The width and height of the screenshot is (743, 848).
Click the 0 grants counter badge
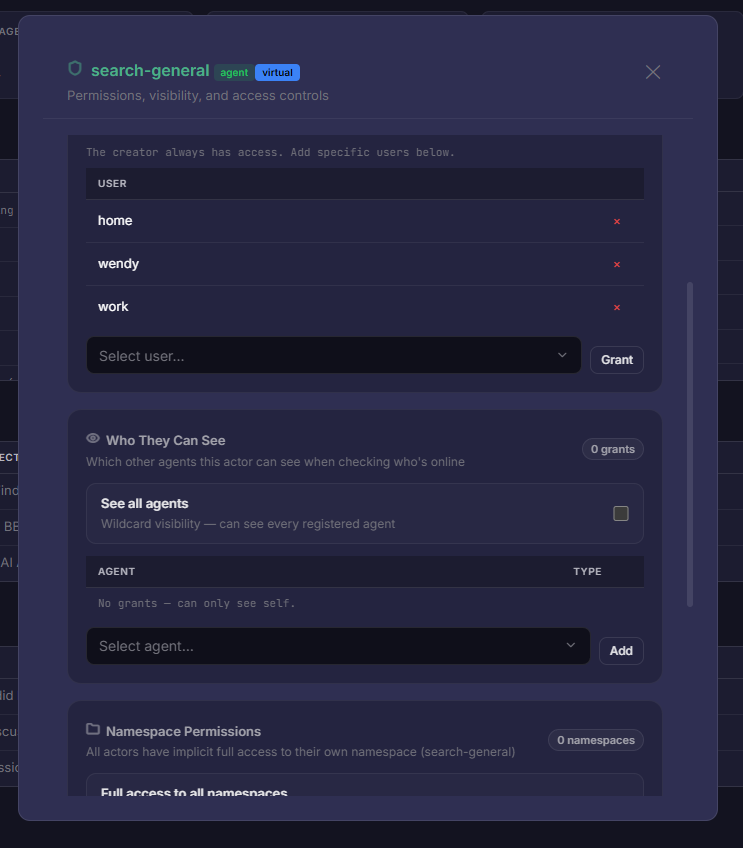[x=612, y=449]
